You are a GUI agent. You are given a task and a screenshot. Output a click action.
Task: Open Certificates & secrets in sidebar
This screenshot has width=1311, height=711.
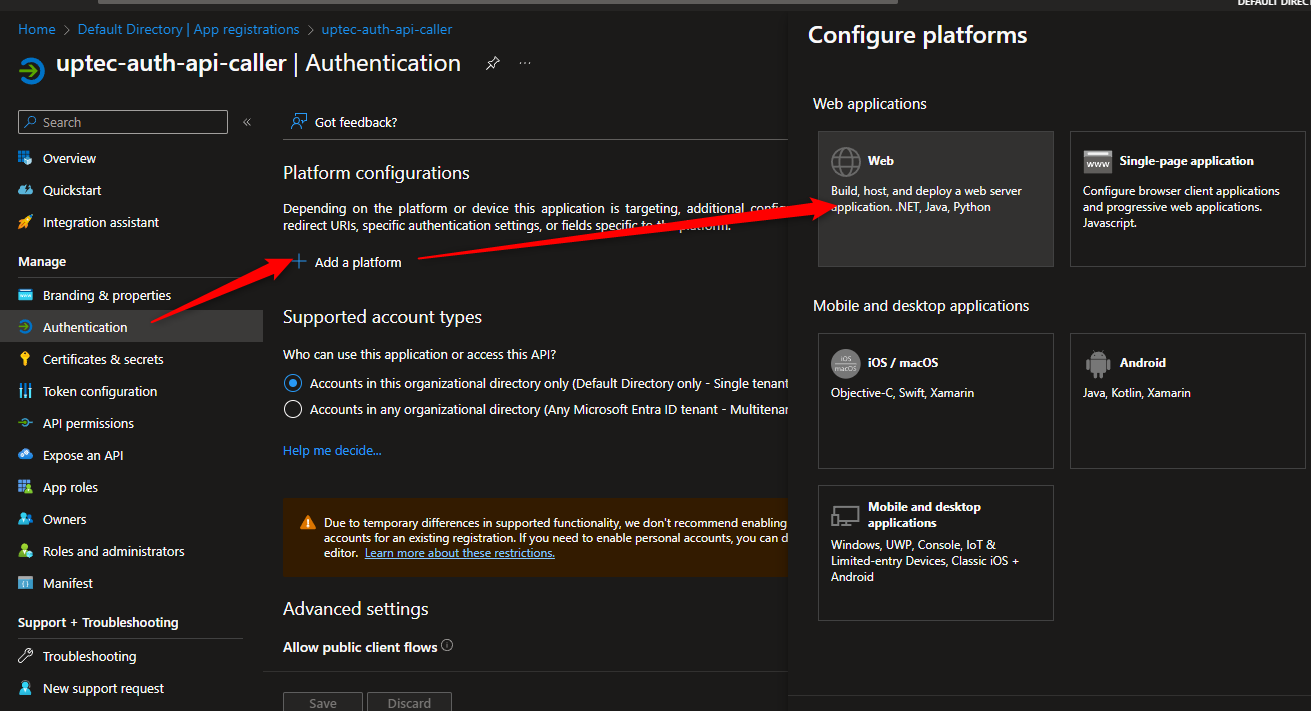click(102, 359)
